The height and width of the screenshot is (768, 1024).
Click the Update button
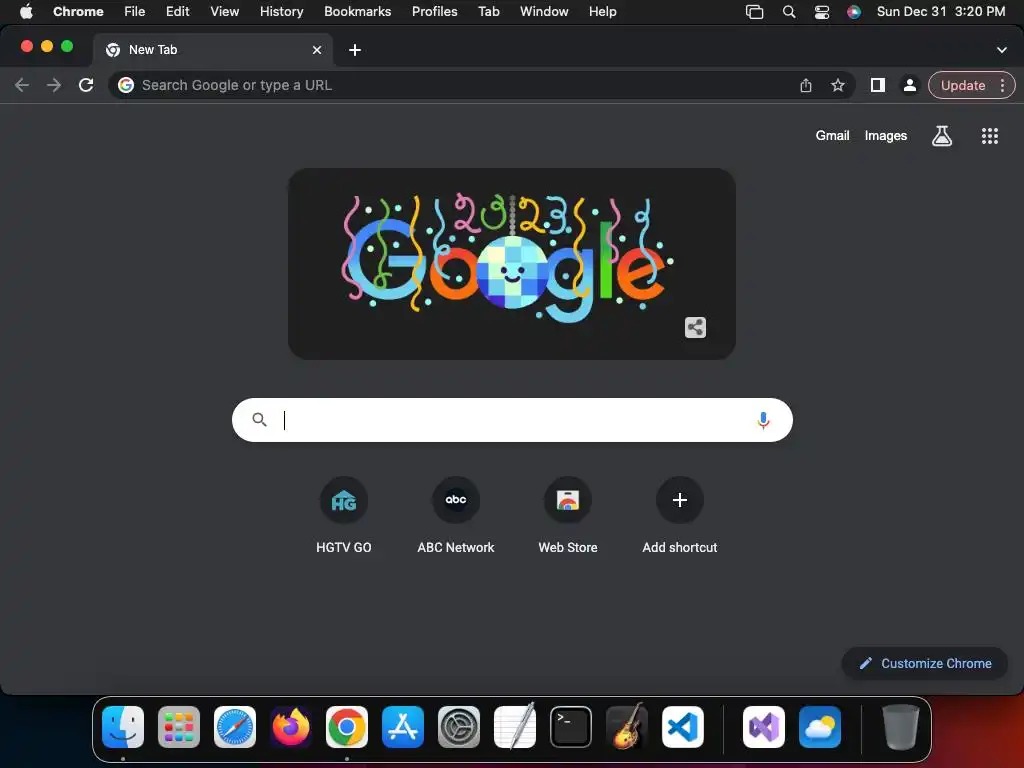click(x=963, y=86)
